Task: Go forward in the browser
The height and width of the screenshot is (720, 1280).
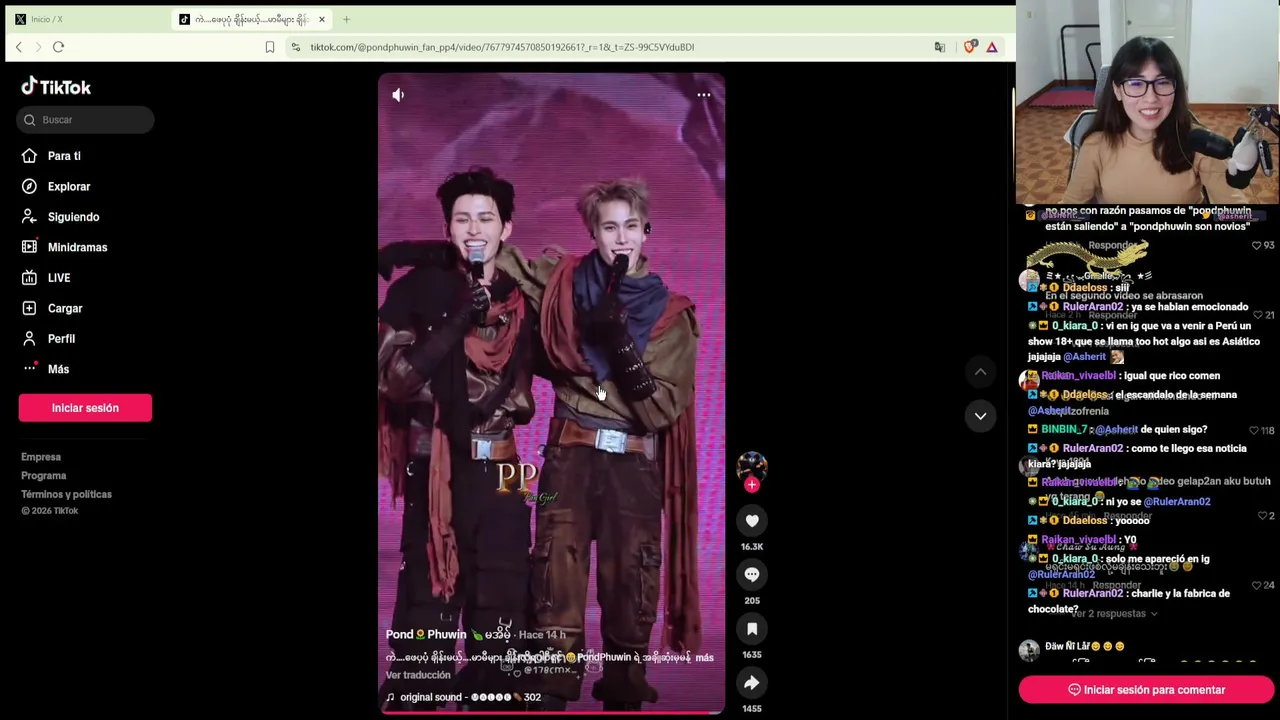Action: click(x=38, y=47)
